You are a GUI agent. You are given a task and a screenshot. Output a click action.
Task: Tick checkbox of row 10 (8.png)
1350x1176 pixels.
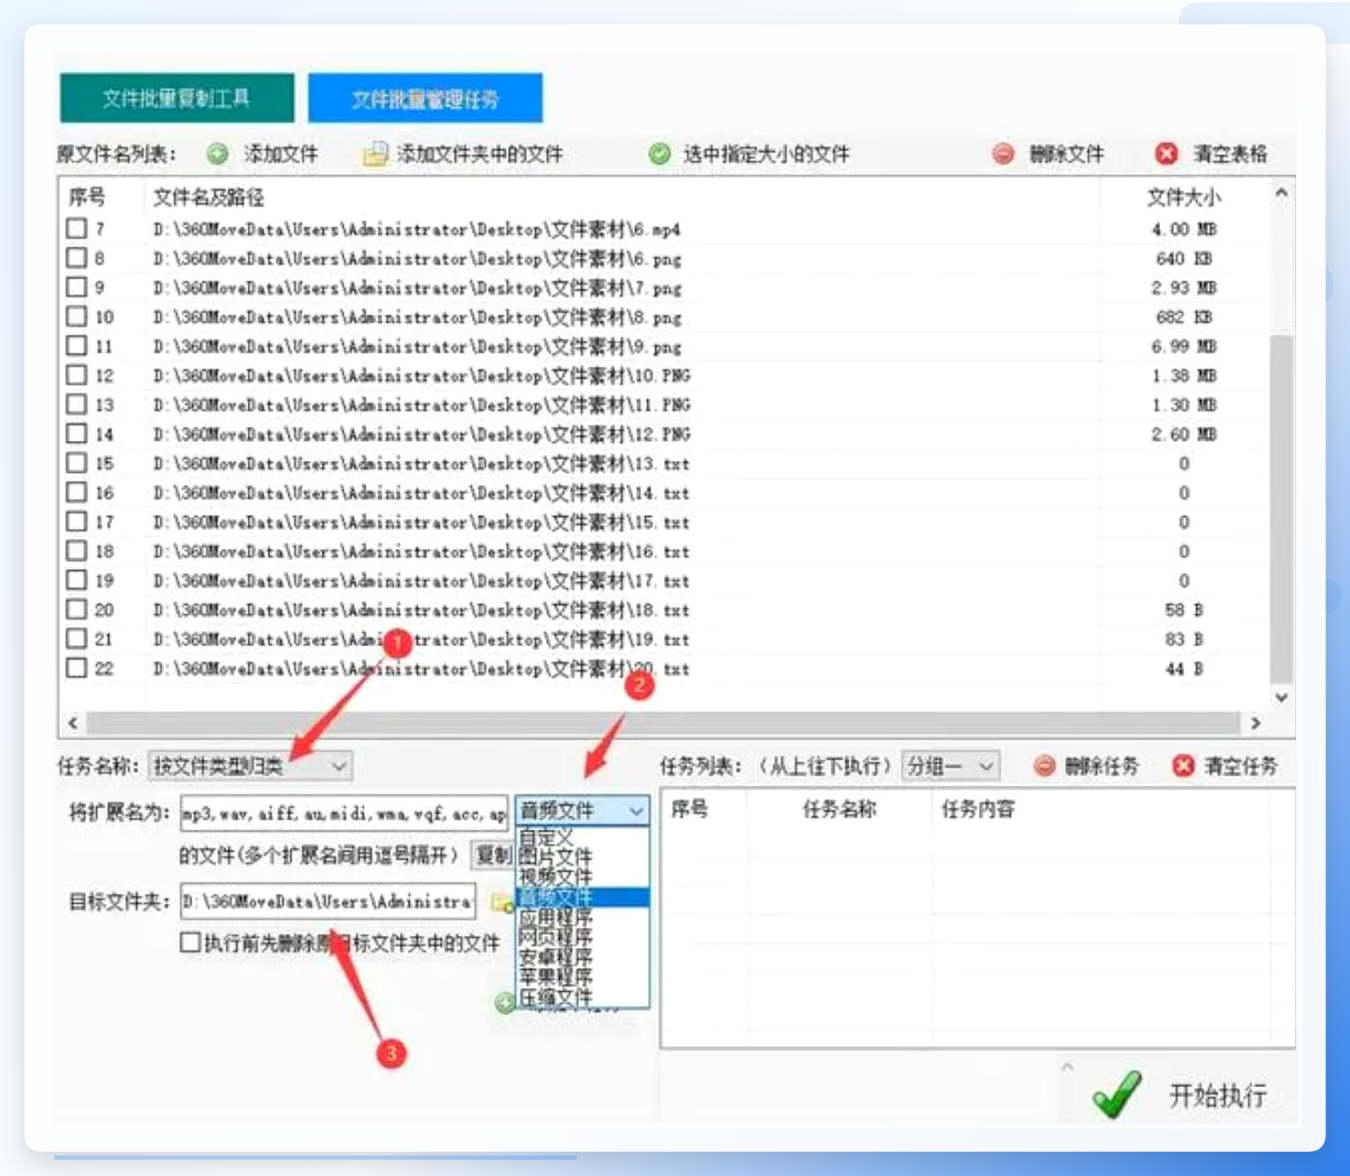click(x=76, y=317)
